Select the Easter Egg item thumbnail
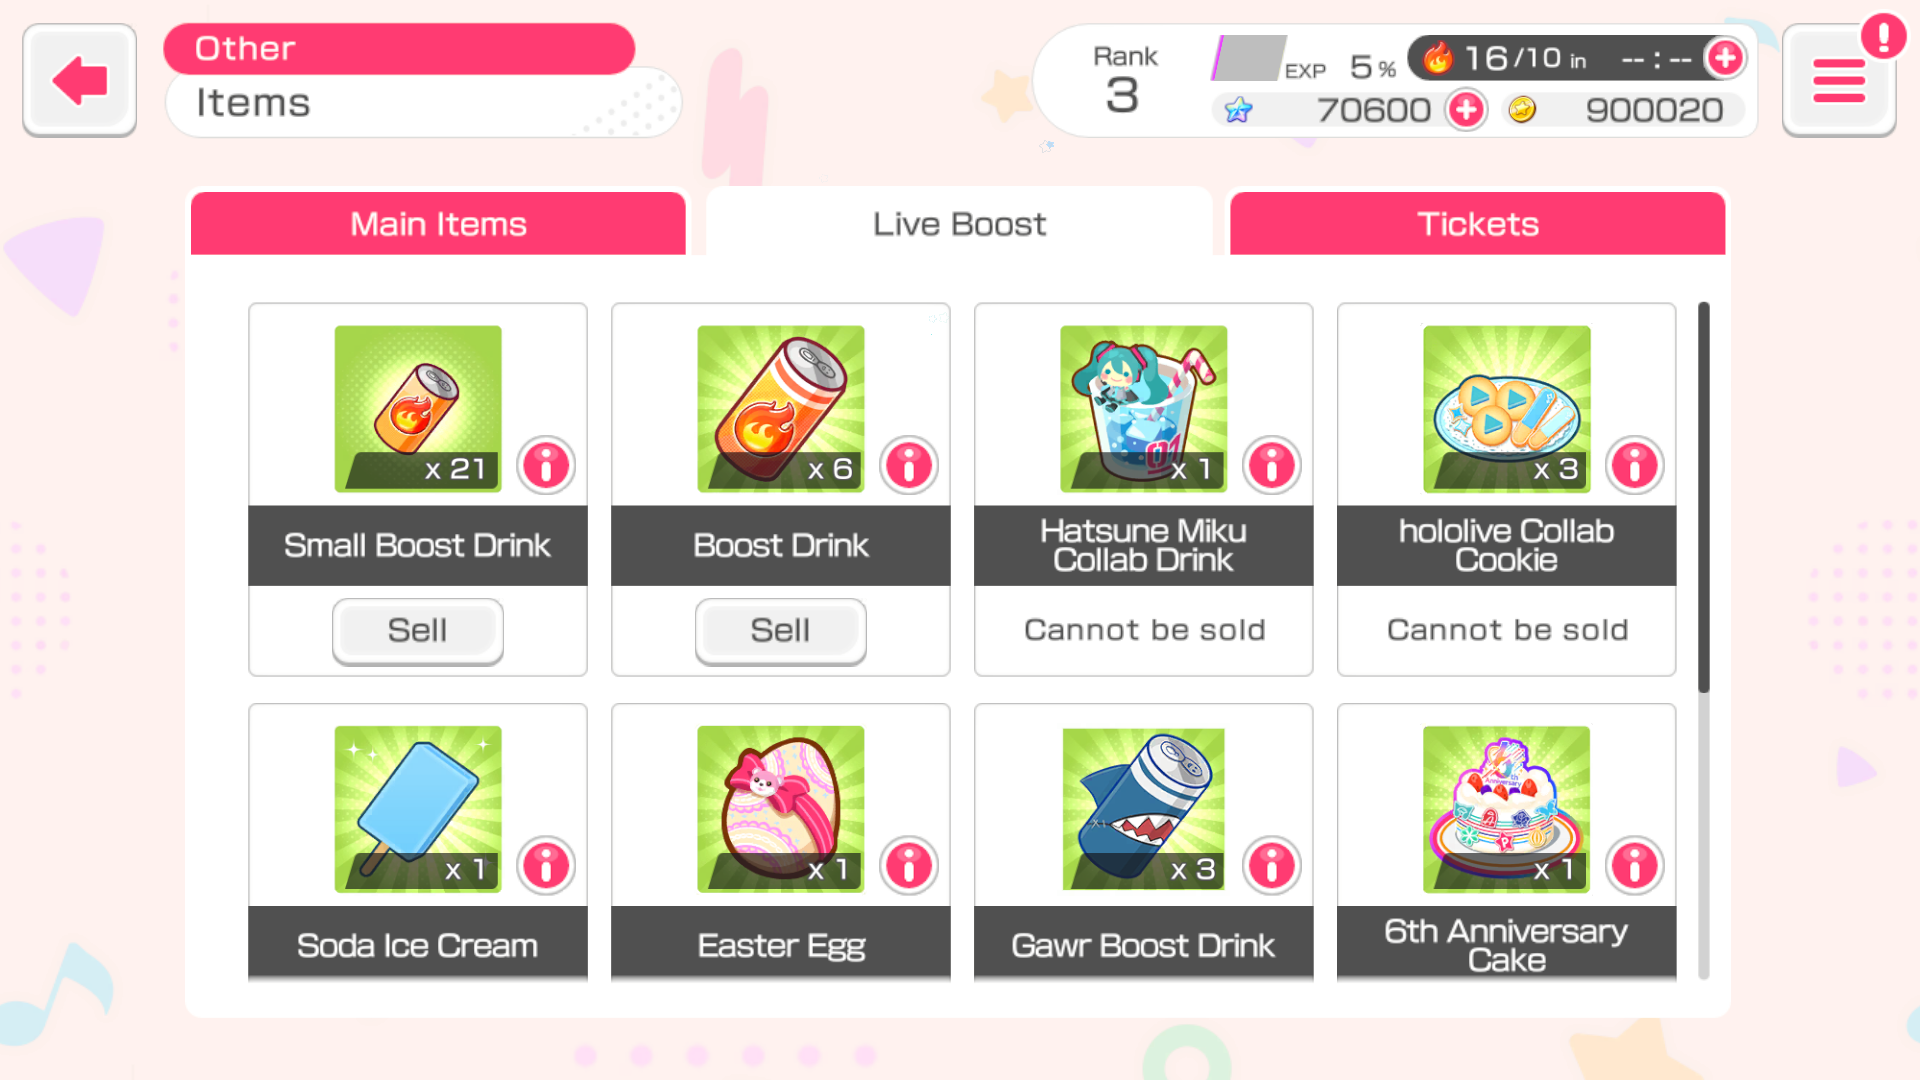Viewport: 1920px width, 1080px height. pos(781,809)
